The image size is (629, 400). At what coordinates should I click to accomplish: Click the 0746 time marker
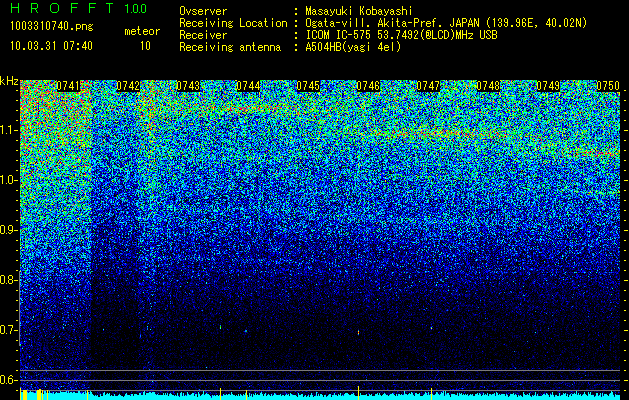(x=368, y=86)
